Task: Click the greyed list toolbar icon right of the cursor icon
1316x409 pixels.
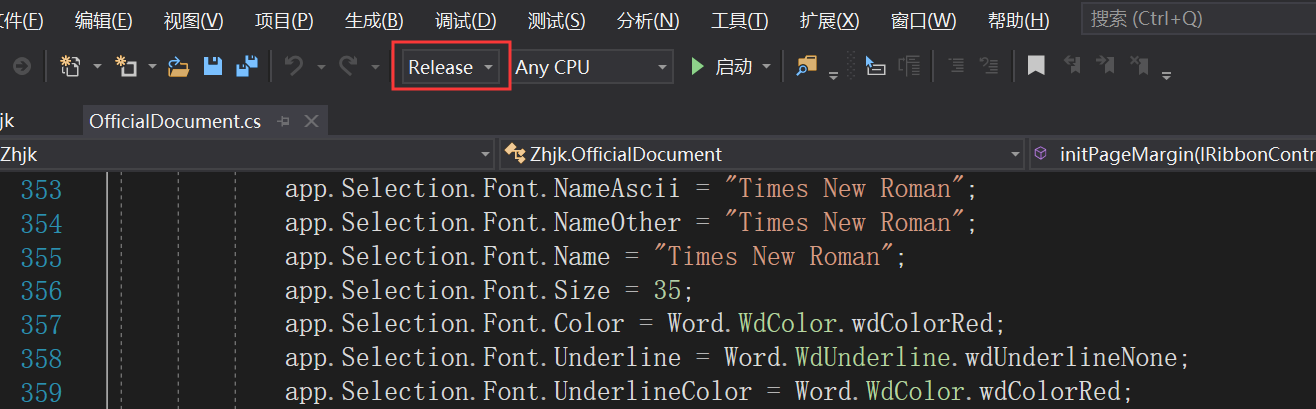Action: pyautogui.click(x=909, y=67)
